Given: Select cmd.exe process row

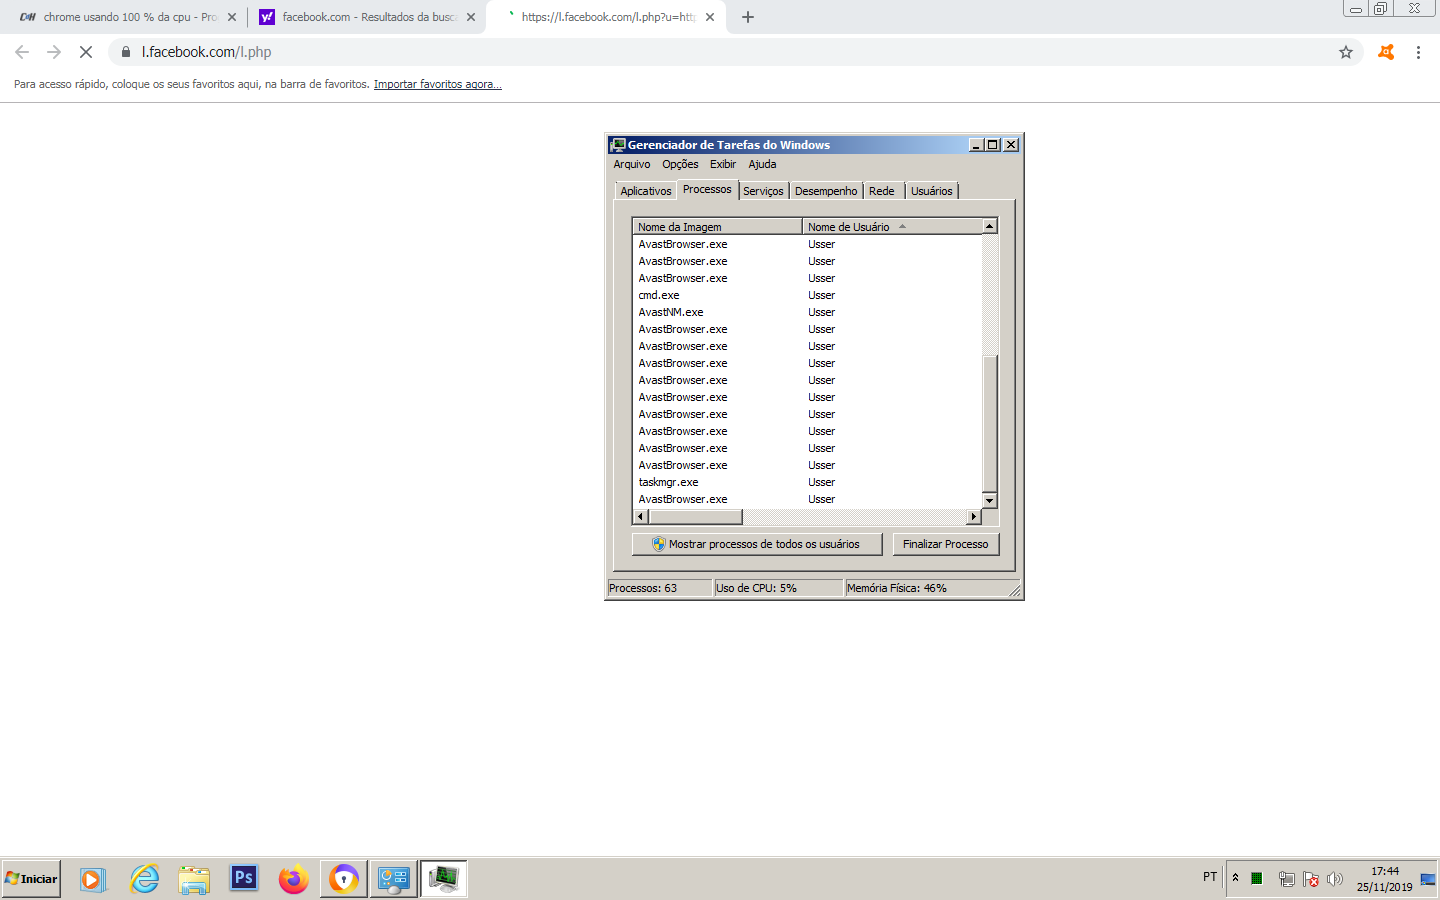Looking at the screenshot, I should (808, 295).
